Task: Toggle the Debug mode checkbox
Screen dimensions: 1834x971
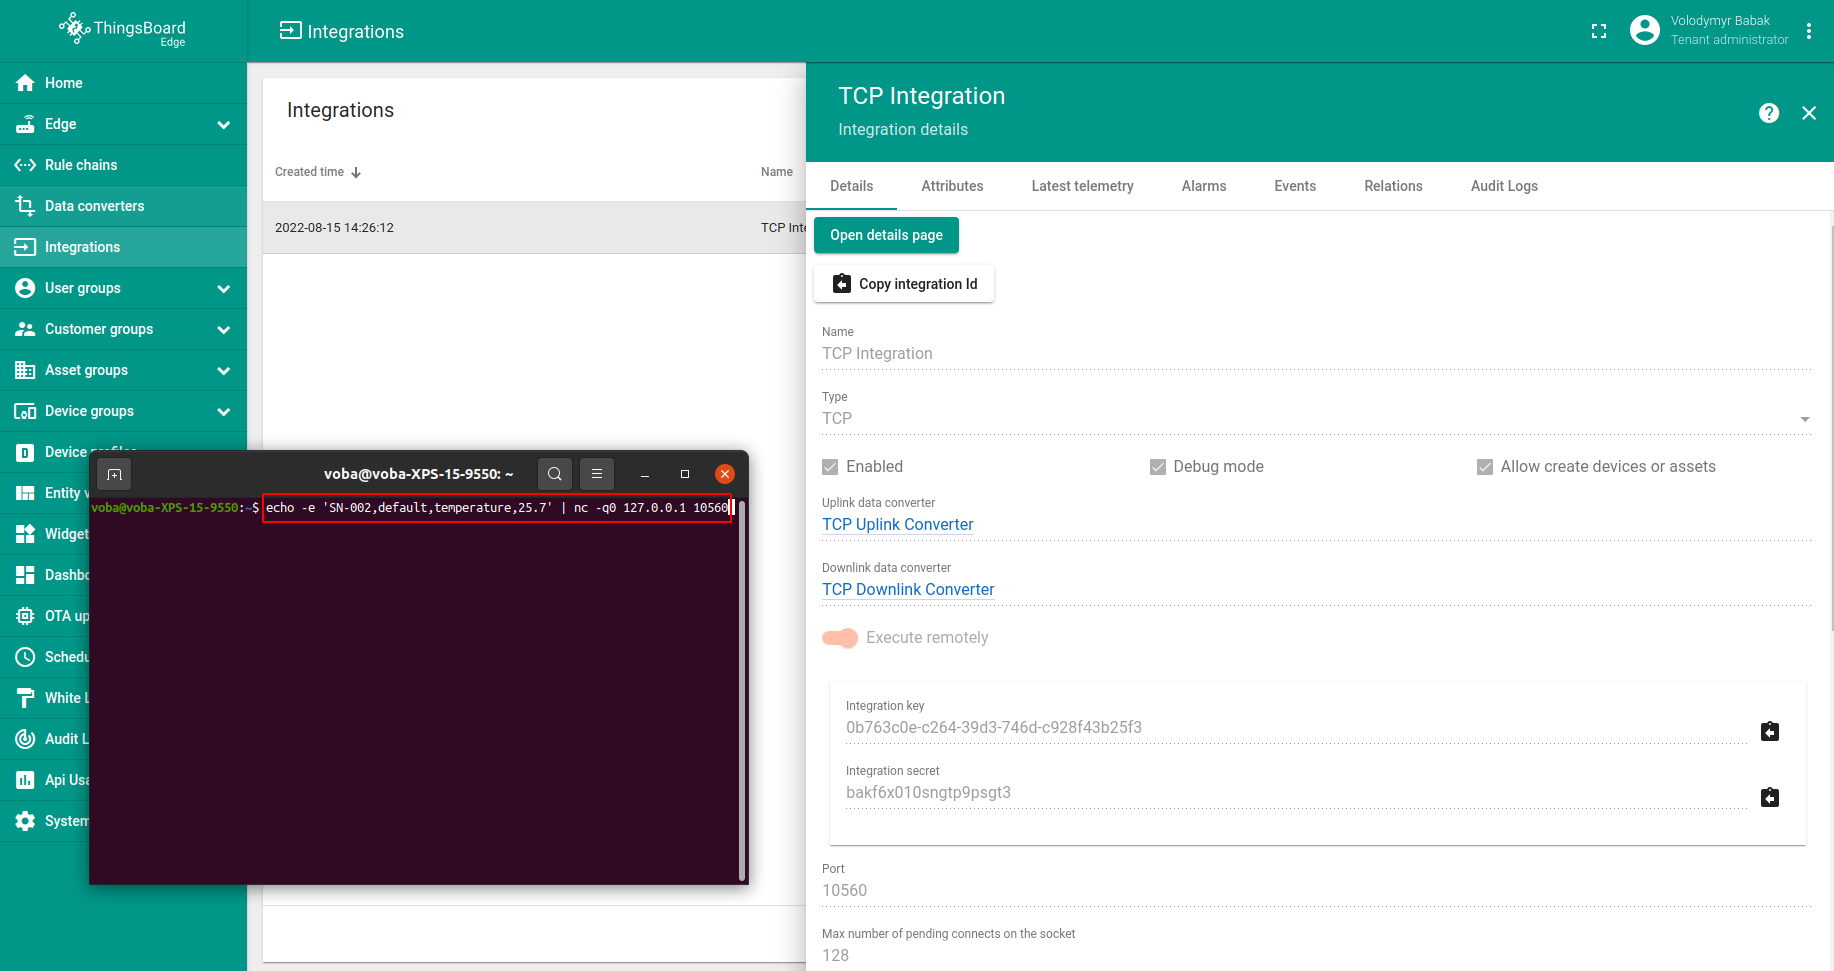Action: 1158,467
